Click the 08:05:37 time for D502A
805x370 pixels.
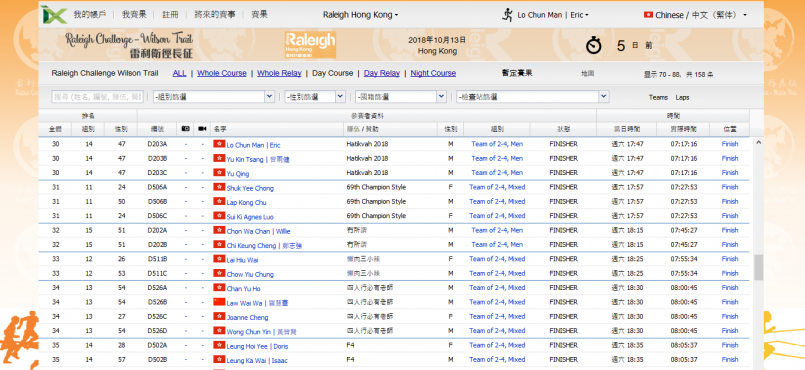pos(684,345)
